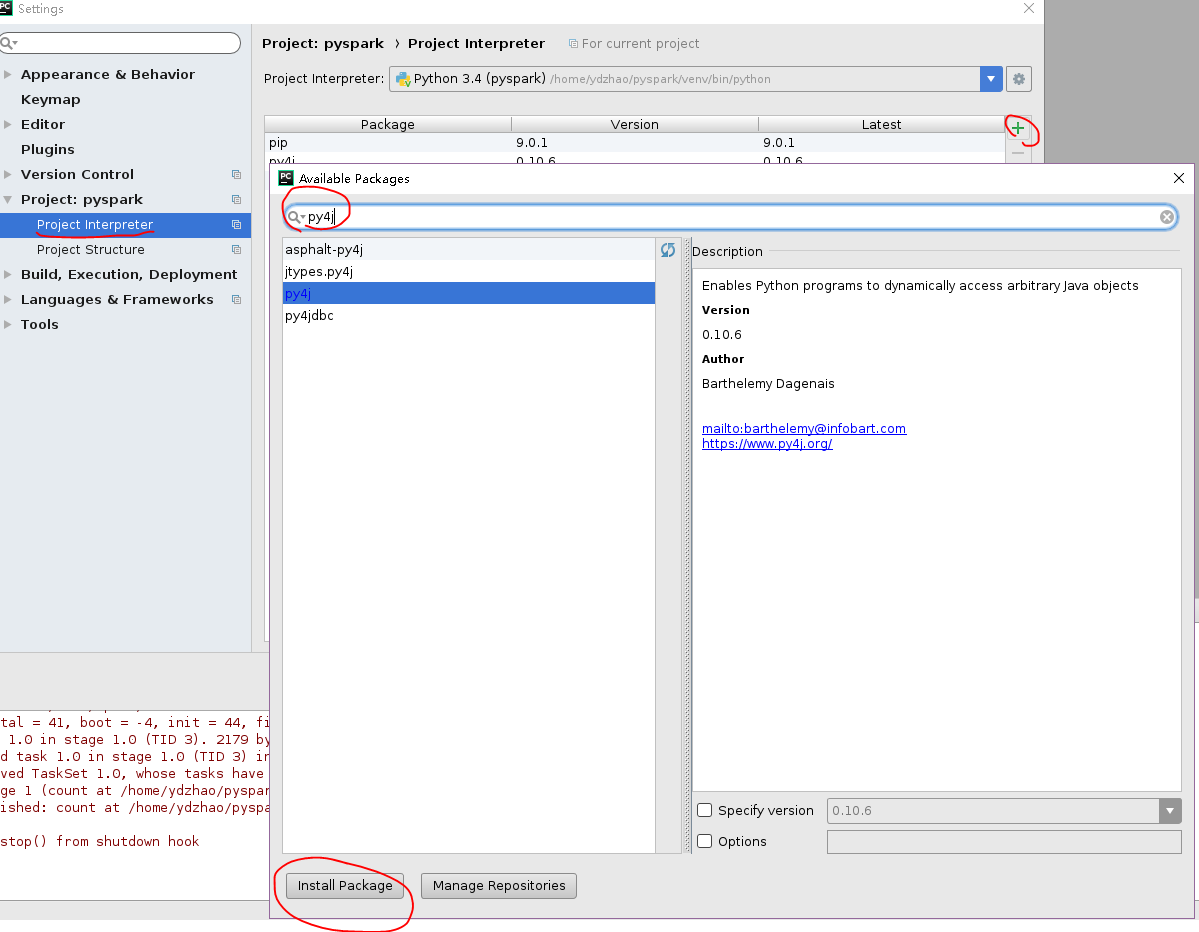The width and height of the screenshot is (1199, 932).
Task: Expand Build, Execution, Deployment section
Action: [8, 274]
